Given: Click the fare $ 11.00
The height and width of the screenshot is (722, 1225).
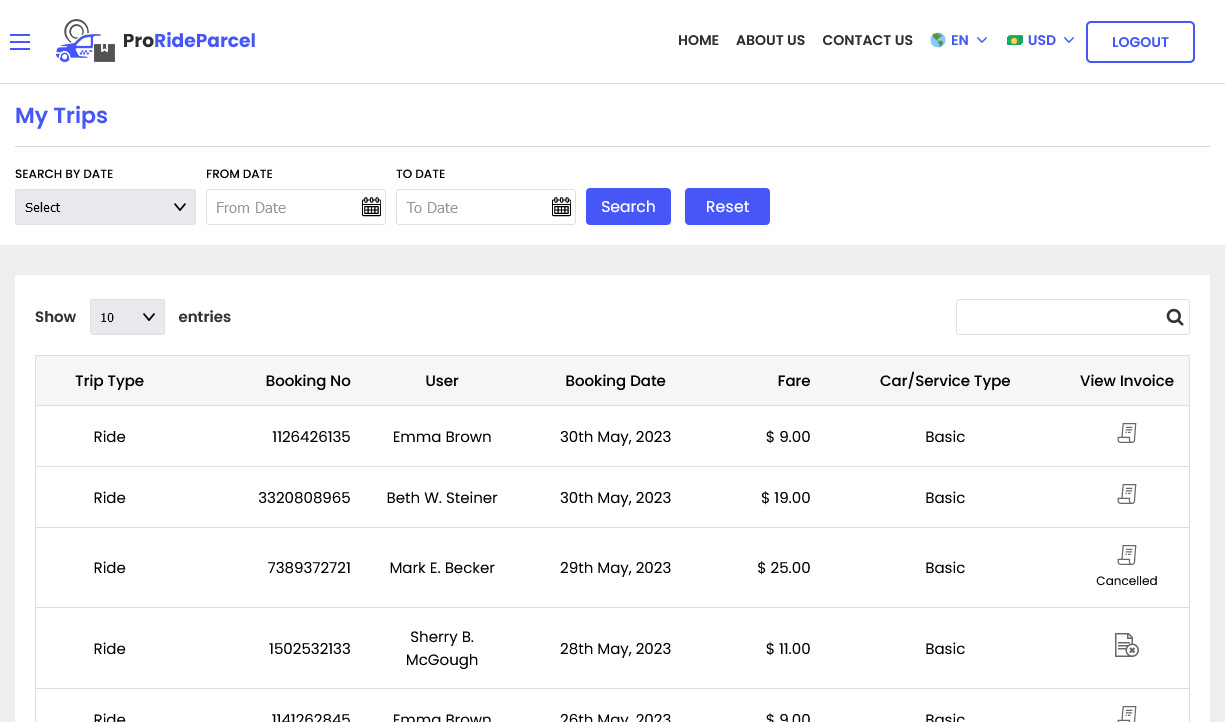Looking at the screenshot, I should click(x=788, y=649).
